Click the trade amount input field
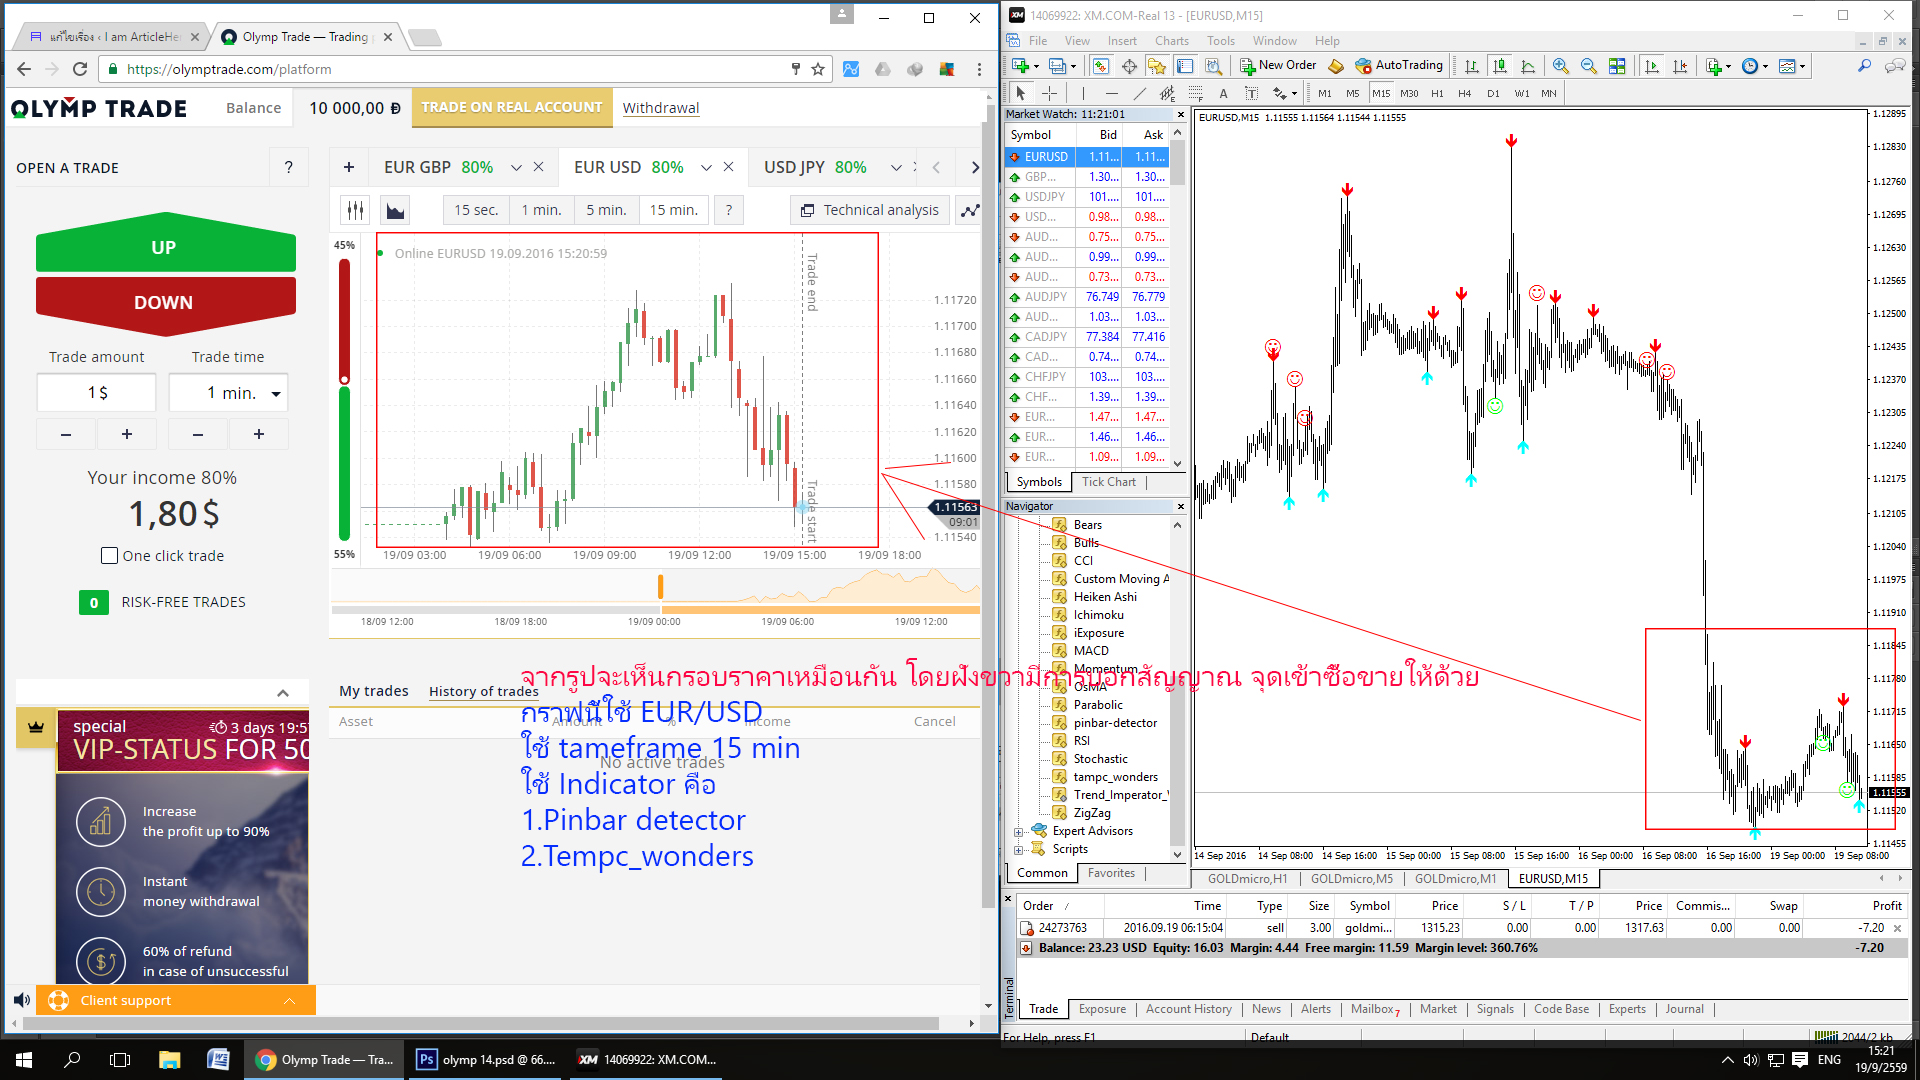The image size is (1920, 1080). [x=97, y=393]
